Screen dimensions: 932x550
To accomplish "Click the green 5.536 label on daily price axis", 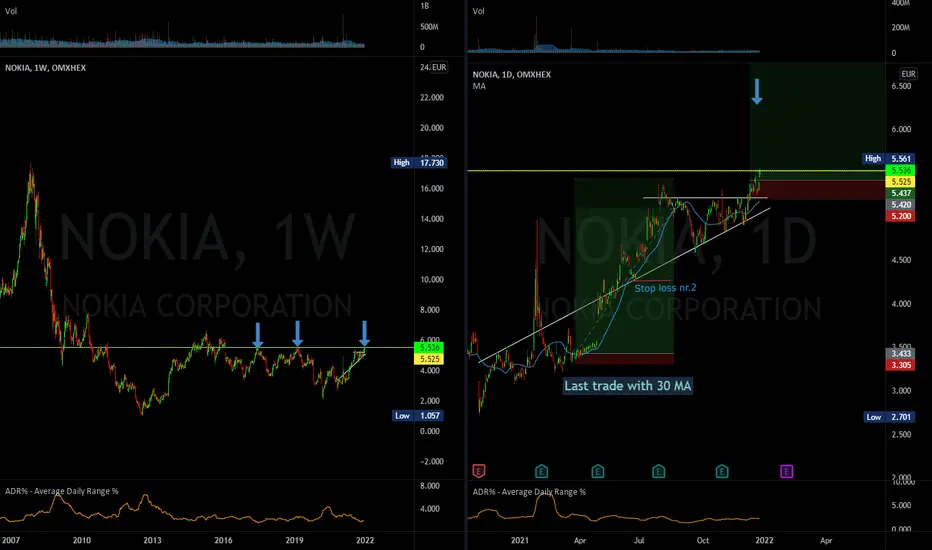I will pyautogui.click(x=900, y=170).
